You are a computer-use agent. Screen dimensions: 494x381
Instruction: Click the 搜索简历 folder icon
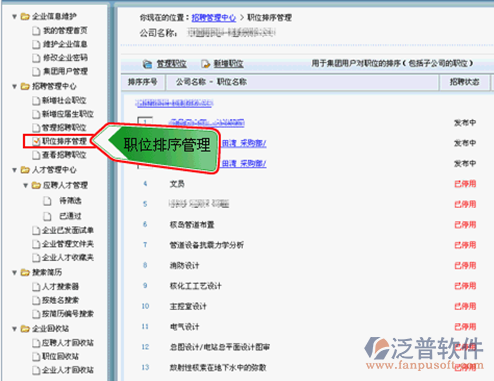click(x=25, y=272)
